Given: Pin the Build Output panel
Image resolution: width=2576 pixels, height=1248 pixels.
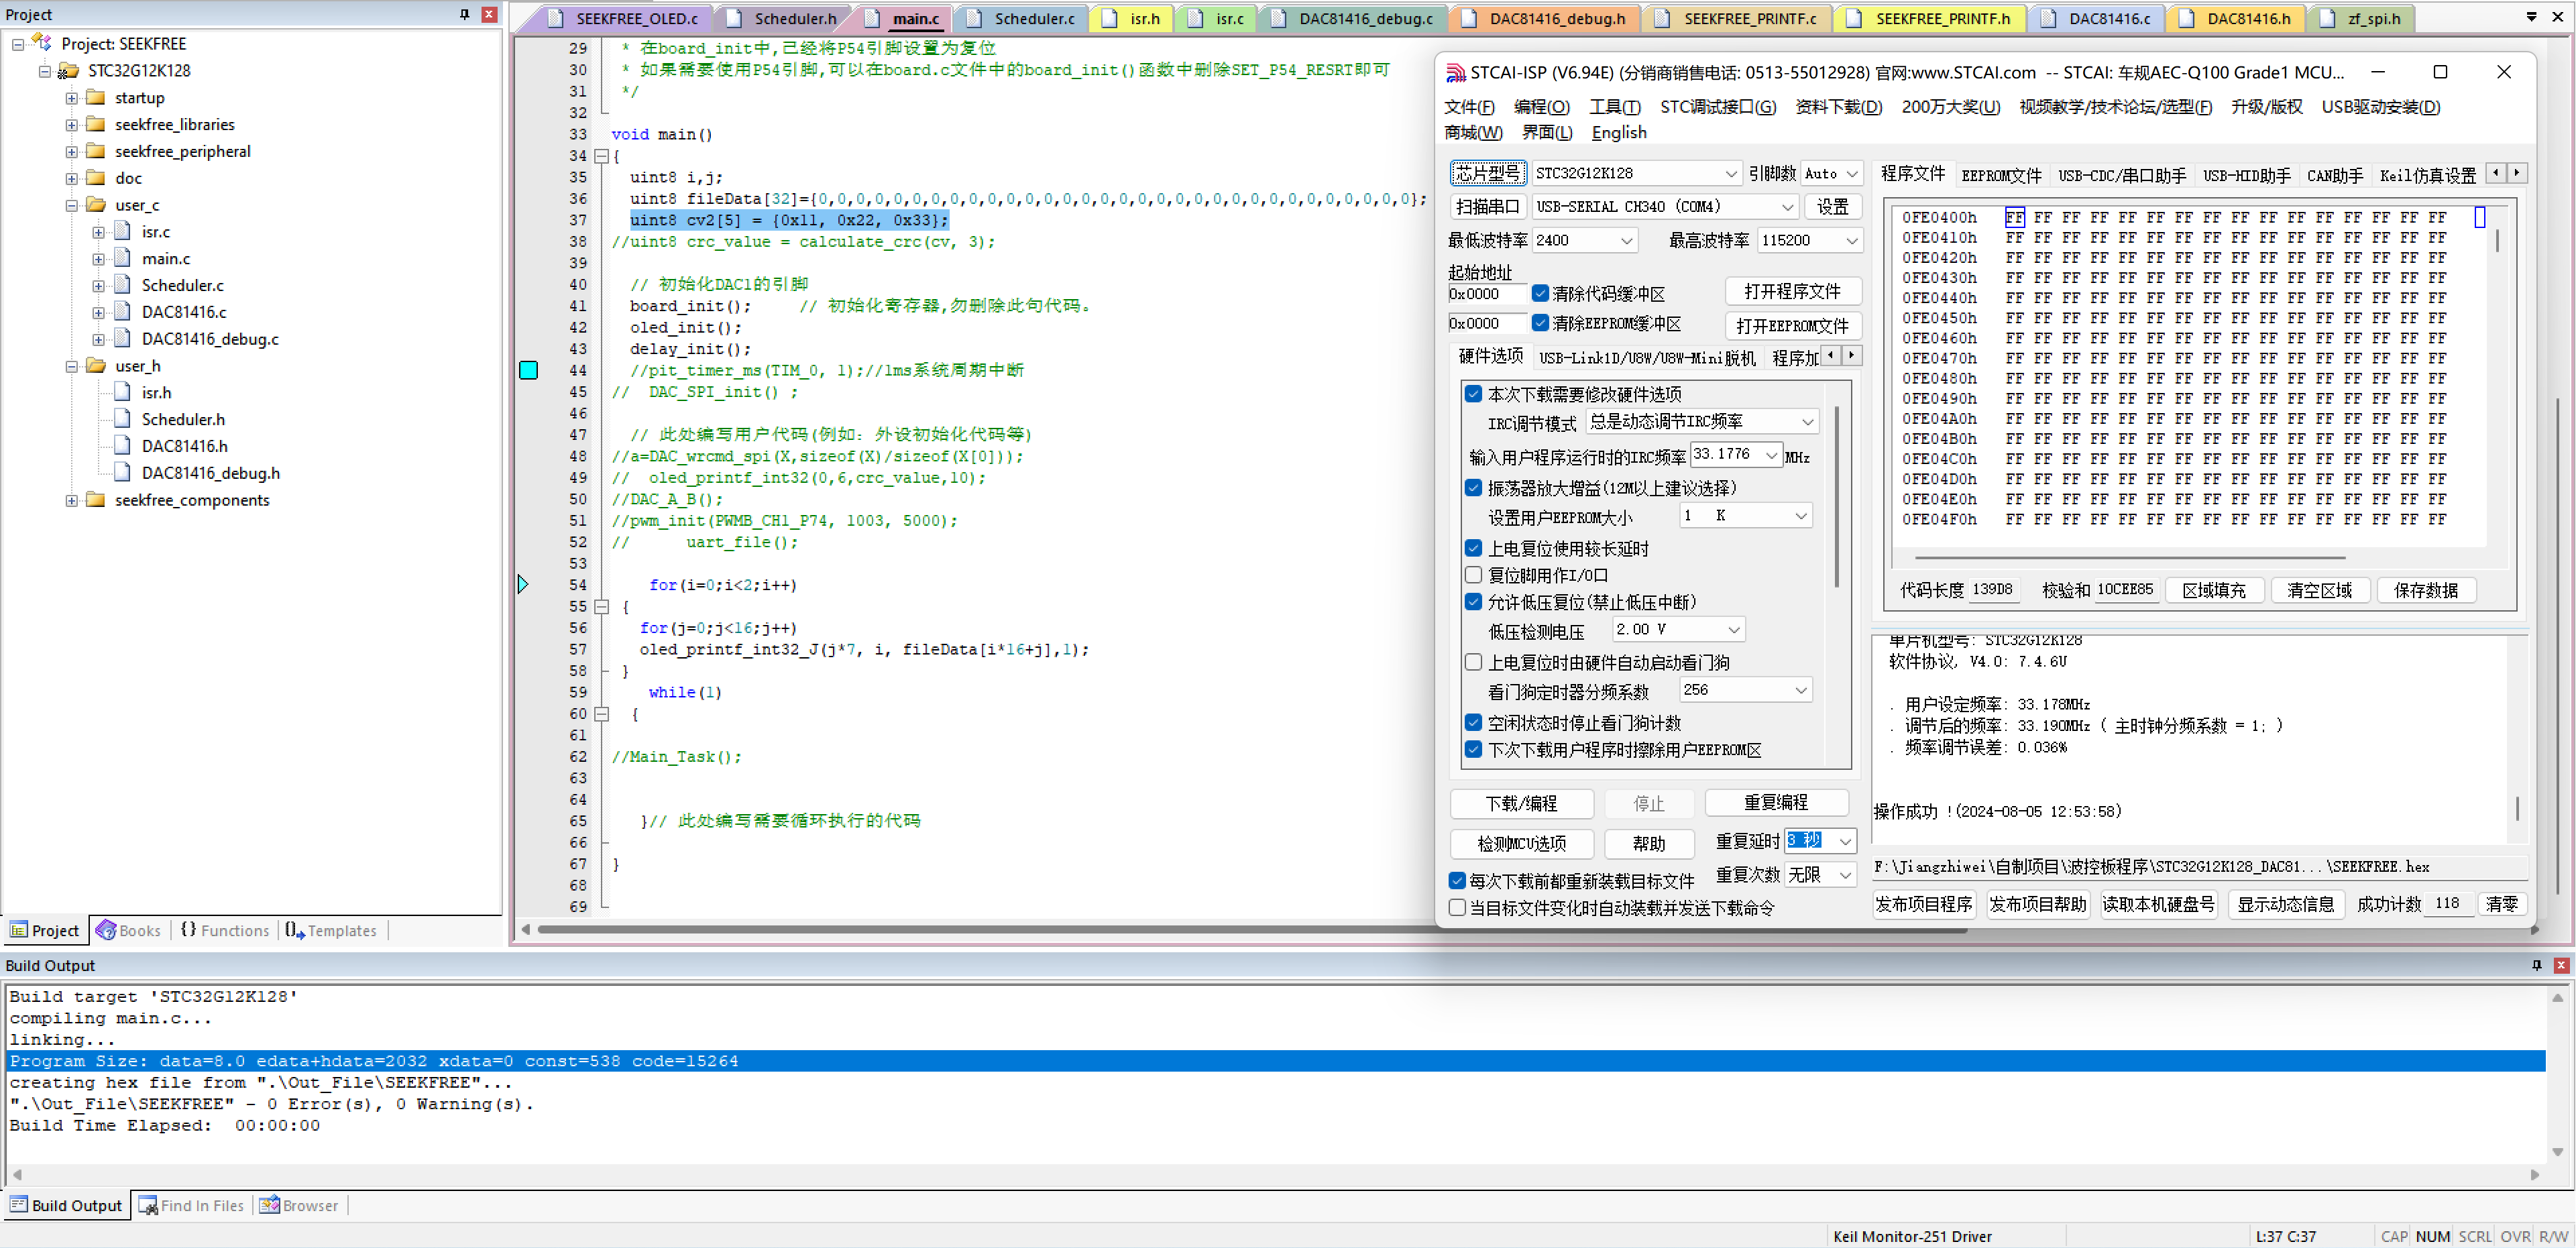Looking at the screenshot, I should (2536, 965).
